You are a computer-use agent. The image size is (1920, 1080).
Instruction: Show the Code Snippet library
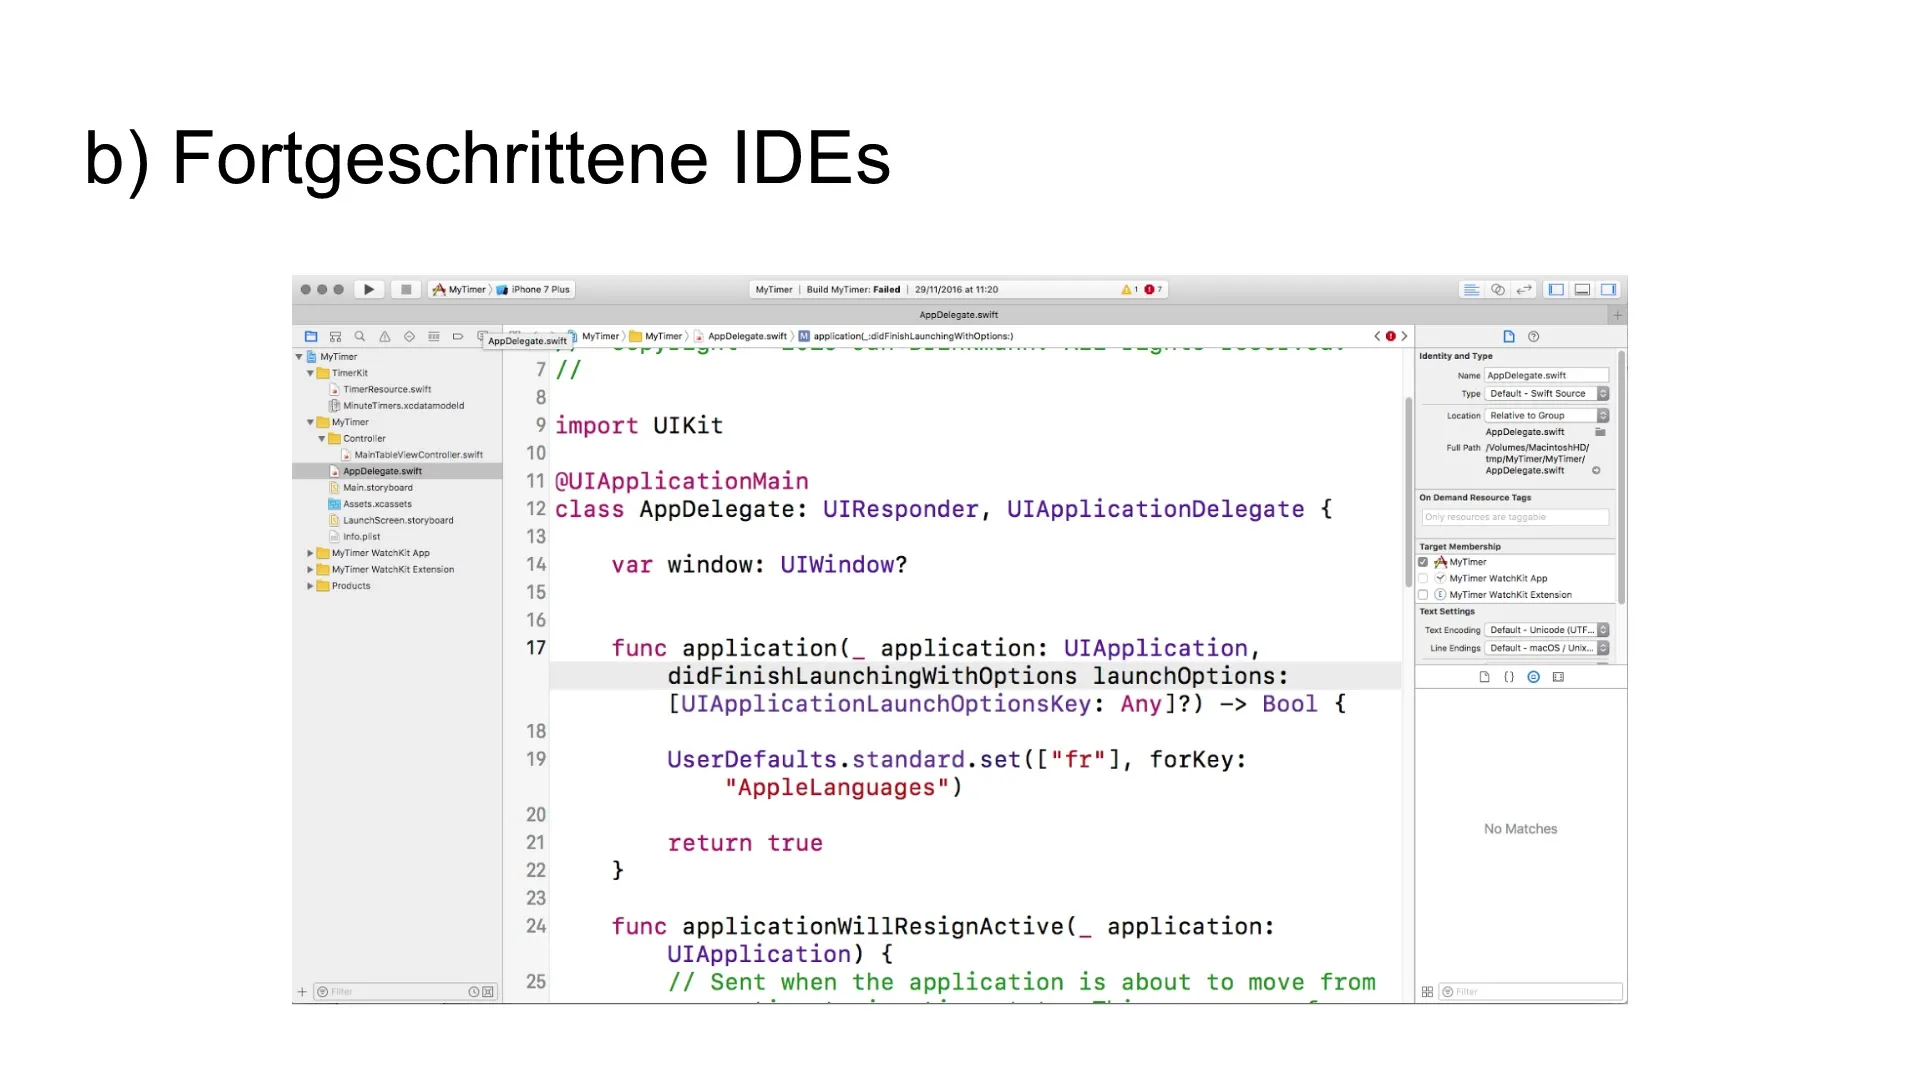(1509, 678)
